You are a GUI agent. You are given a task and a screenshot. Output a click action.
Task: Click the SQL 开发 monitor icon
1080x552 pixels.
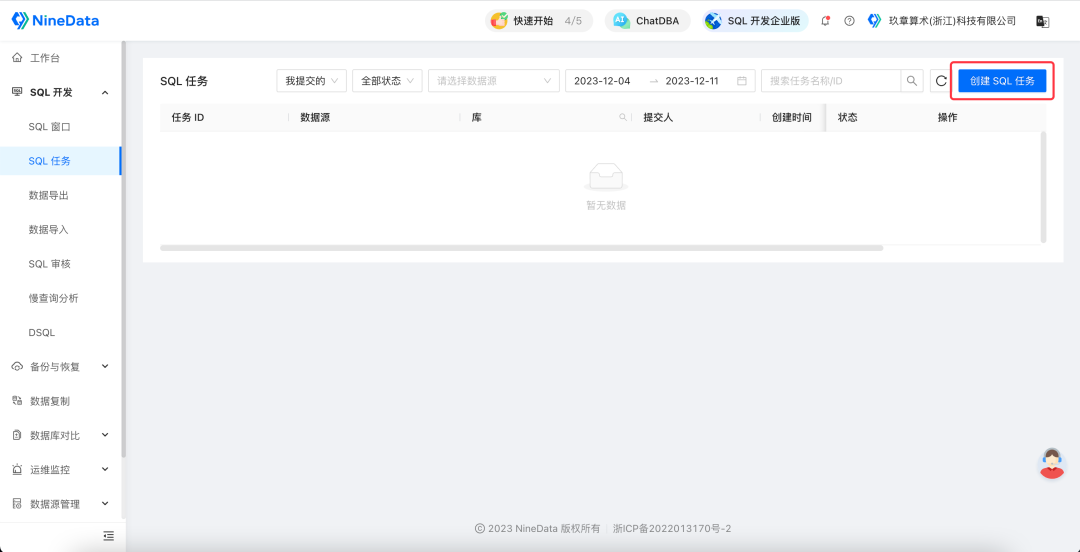[17, 92]
